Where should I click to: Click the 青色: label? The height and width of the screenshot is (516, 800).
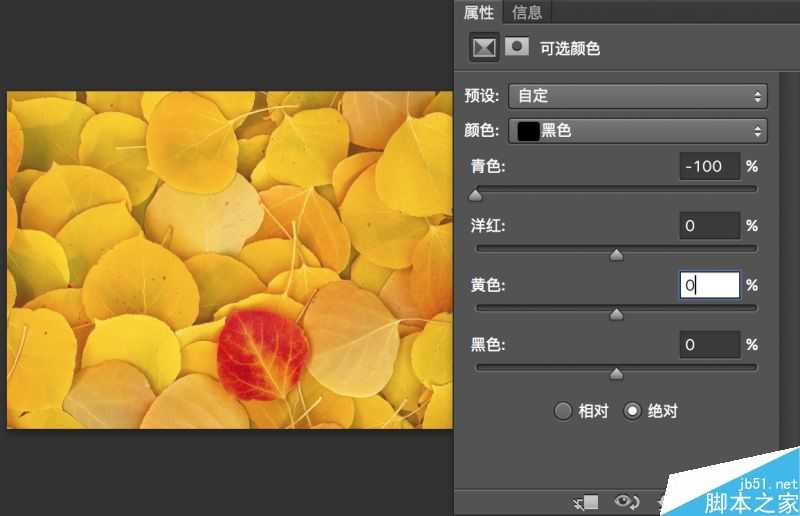pyautogui.click(x=488, y=166)
